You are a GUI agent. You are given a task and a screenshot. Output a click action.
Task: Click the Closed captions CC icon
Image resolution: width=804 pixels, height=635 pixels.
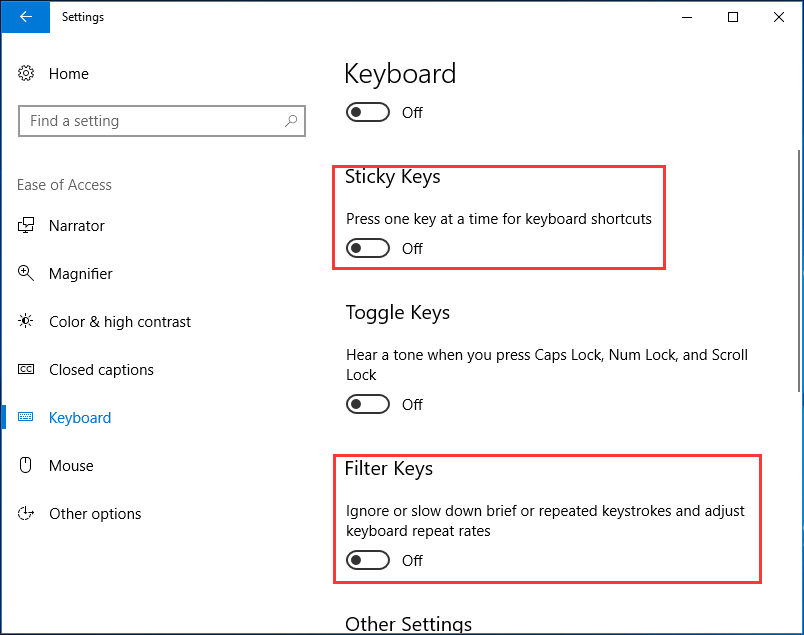pyautogui.click(x=27, y=370)
